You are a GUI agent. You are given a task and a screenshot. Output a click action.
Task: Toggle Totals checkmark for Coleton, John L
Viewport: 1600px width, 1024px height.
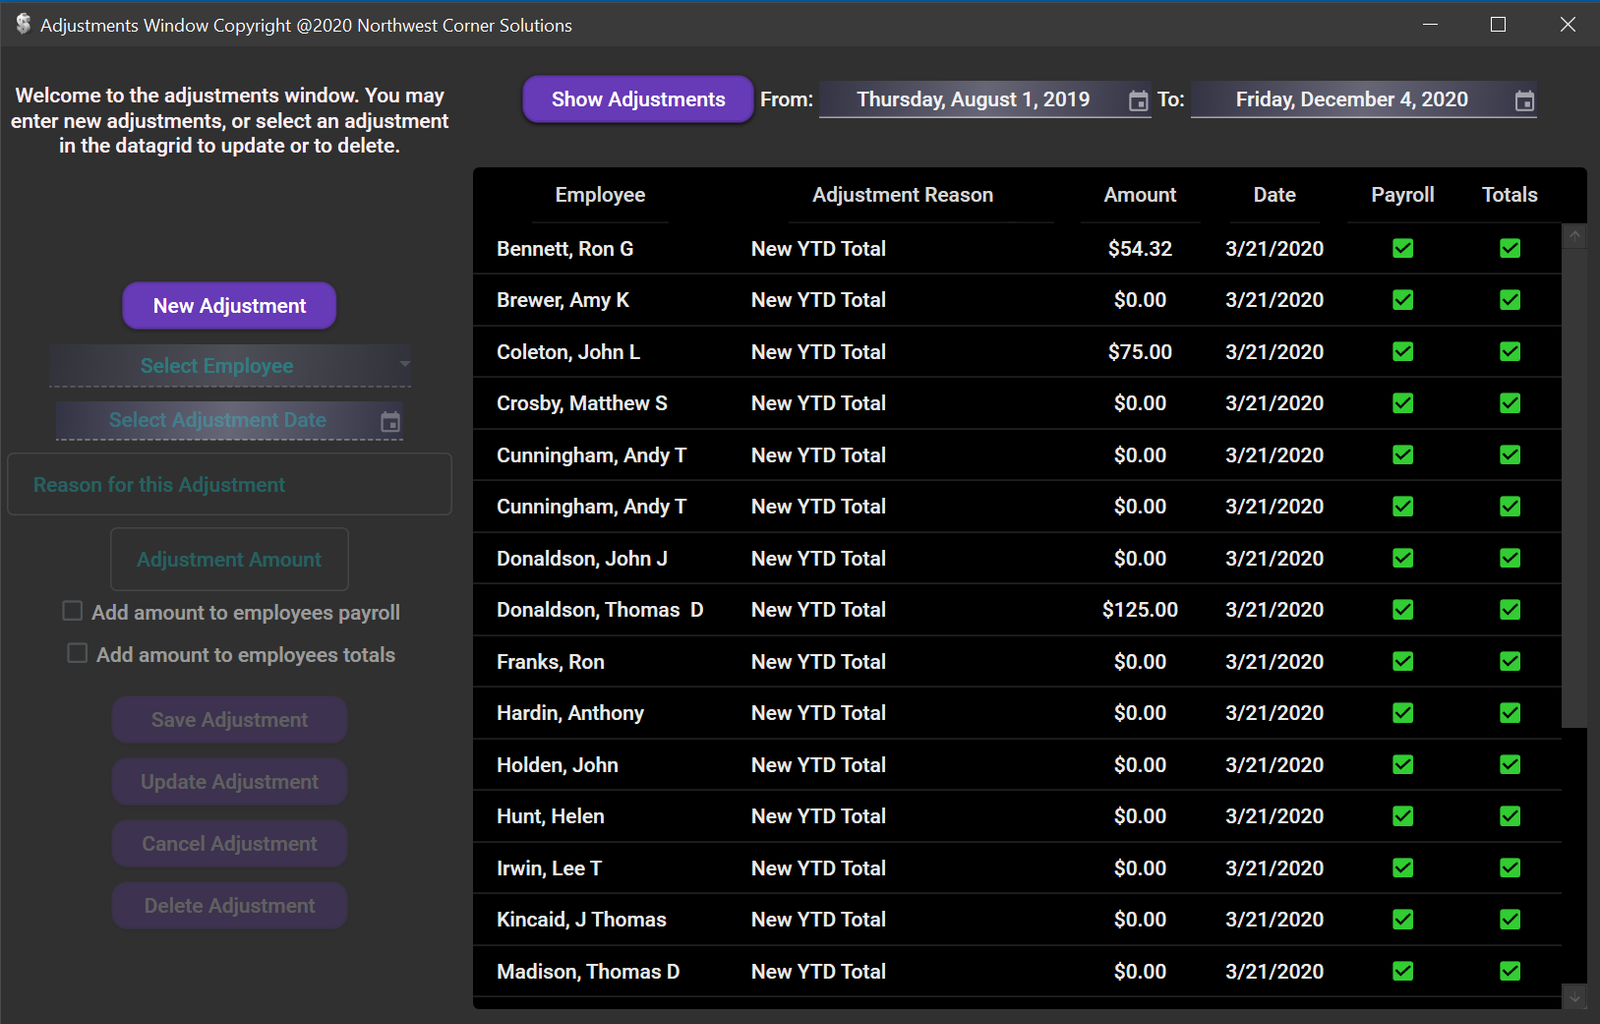click(1509, 352)
